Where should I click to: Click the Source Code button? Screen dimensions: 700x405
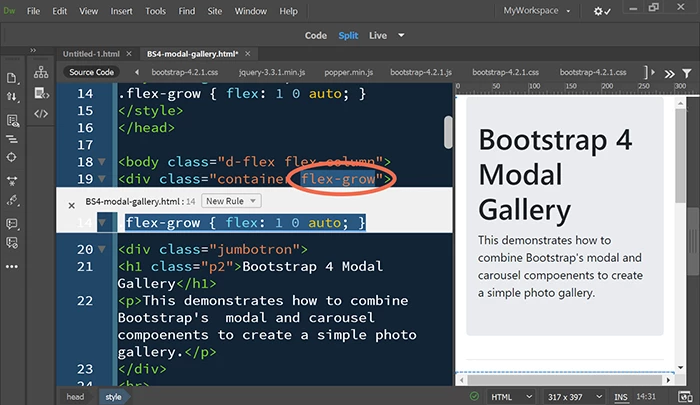[x=92, y=72]
